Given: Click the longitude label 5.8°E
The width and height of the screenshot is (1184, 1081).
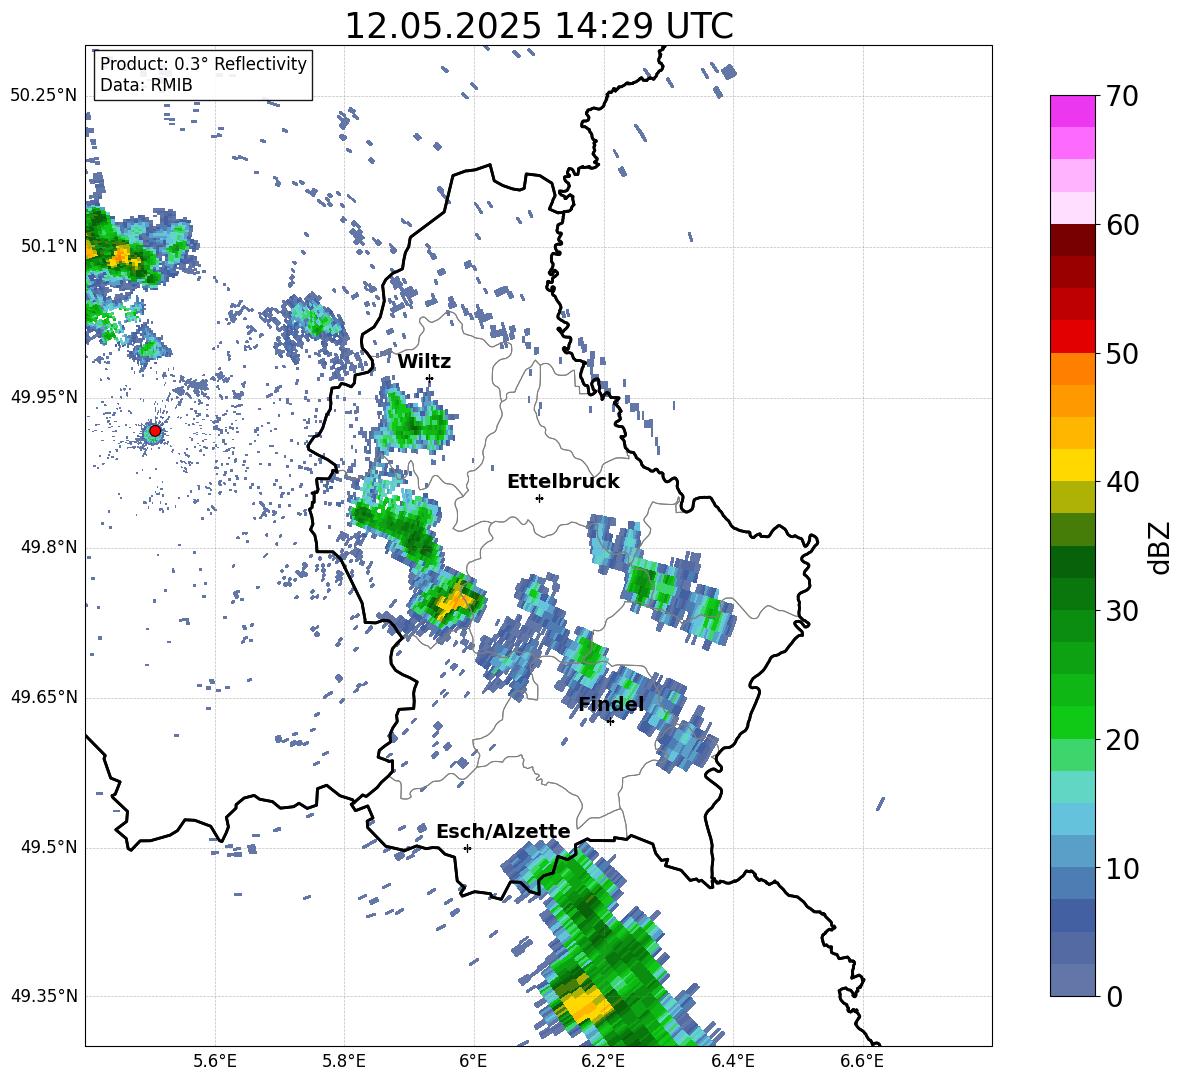Looking at the screenshot, I should [344, 1061].
